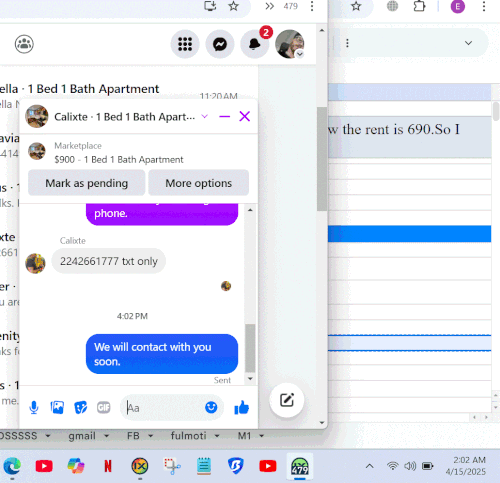Open the FB bookmarks folder
Screen dimensions: 500x483
point(140,436)
